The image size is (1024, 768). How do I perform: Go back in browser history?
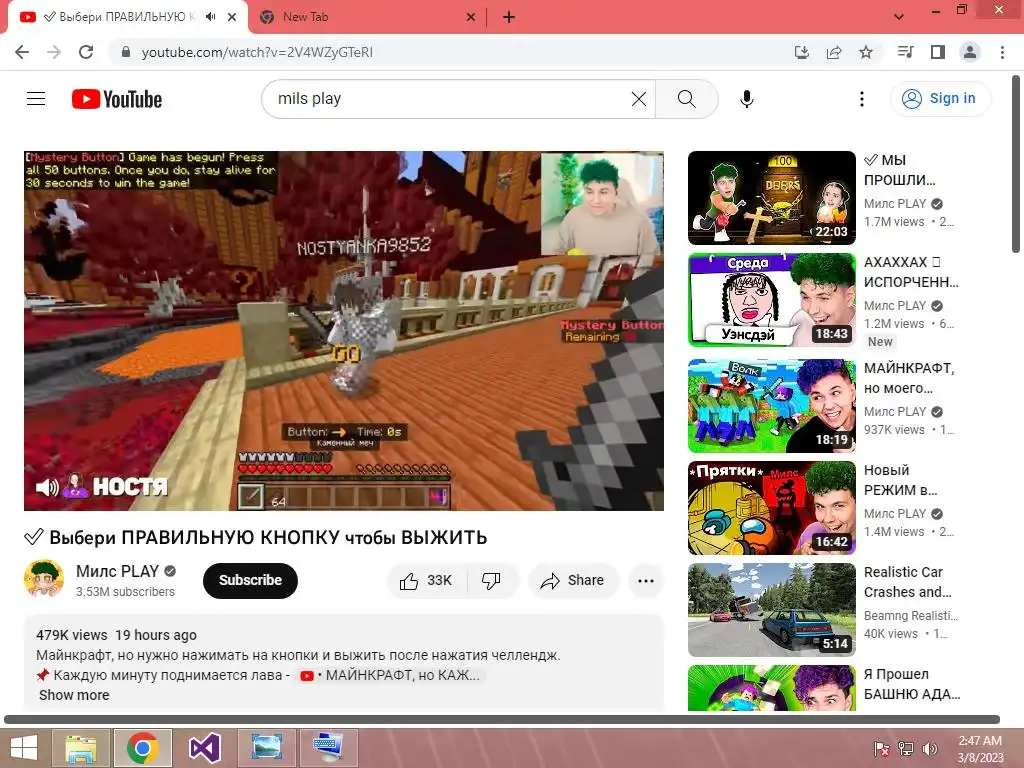[22, 52]
